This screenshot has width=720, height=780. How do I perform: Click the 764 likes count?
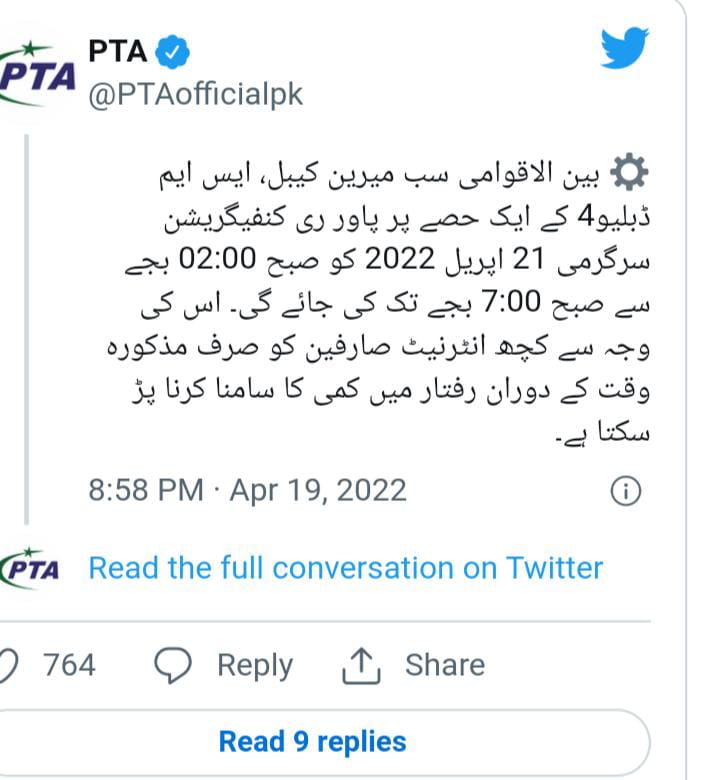pyautogui.click(x=70, y=665)
